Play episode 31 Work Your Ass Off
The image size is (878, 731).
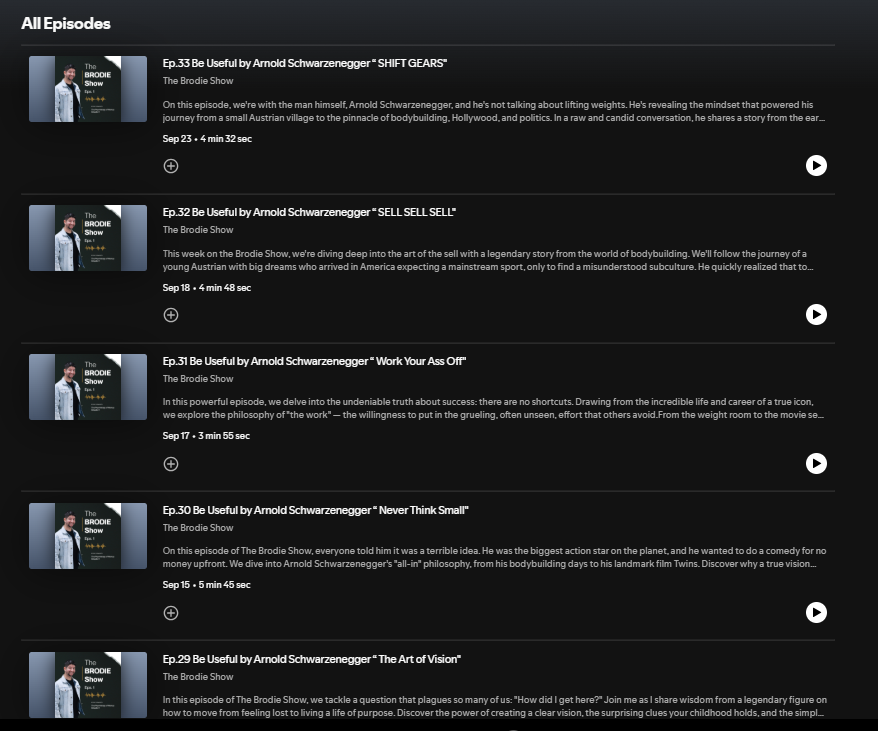[816, 464]
